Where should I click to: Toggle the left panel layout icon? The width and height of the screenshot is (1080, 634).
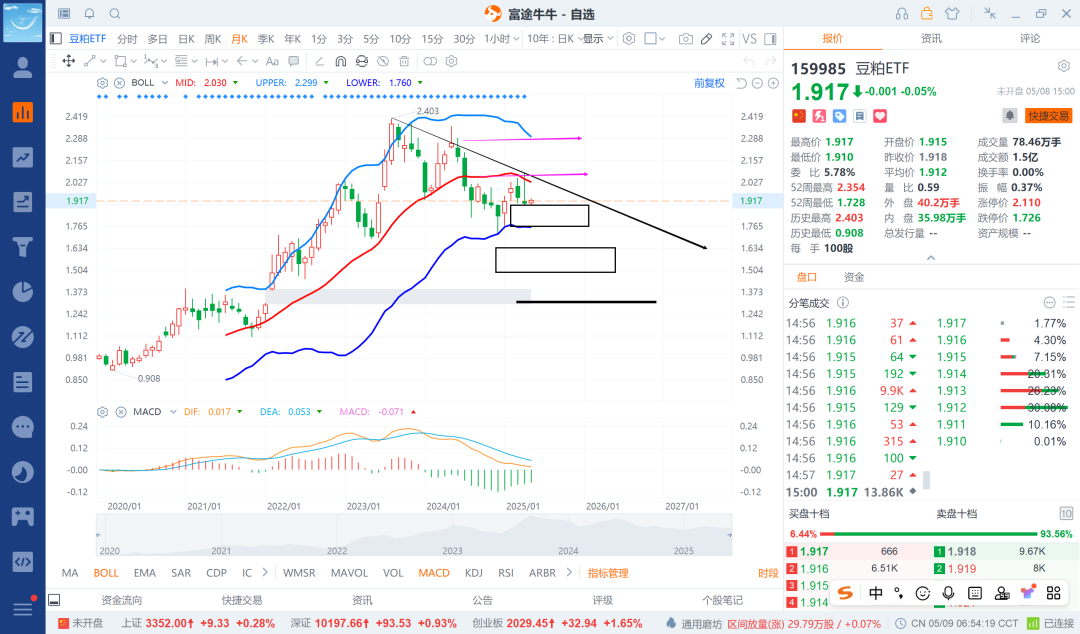(56, 39)
